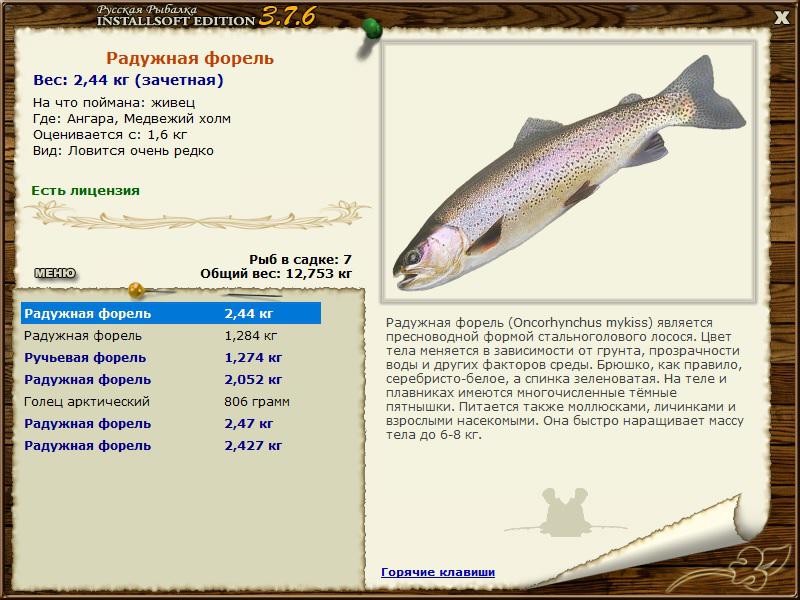Viewport: 800px width, 600px height.
Task: Select the Радужная форель 1,284 кг row
Action: 171,336
